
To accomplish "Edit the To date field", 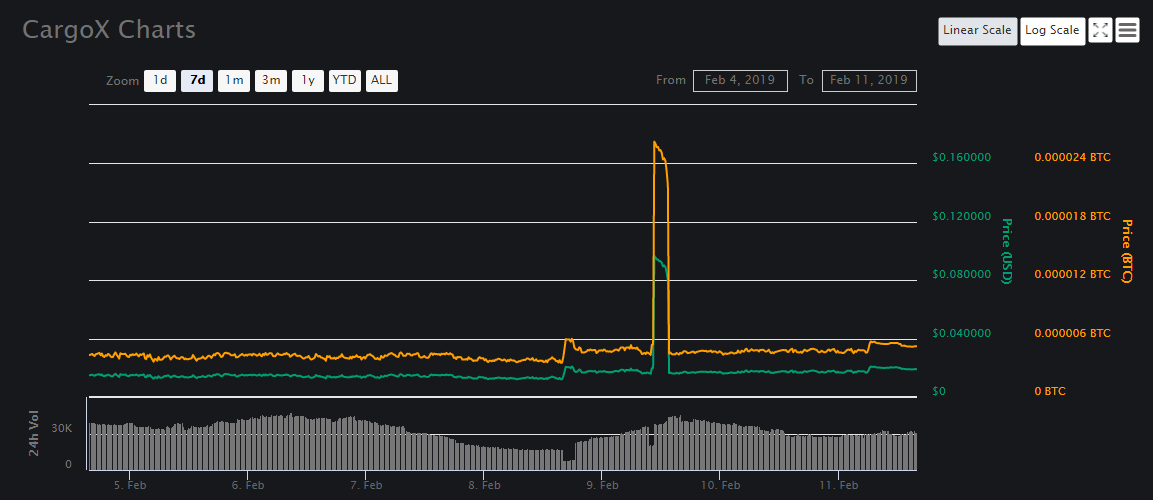I will (x=869, y=80).
